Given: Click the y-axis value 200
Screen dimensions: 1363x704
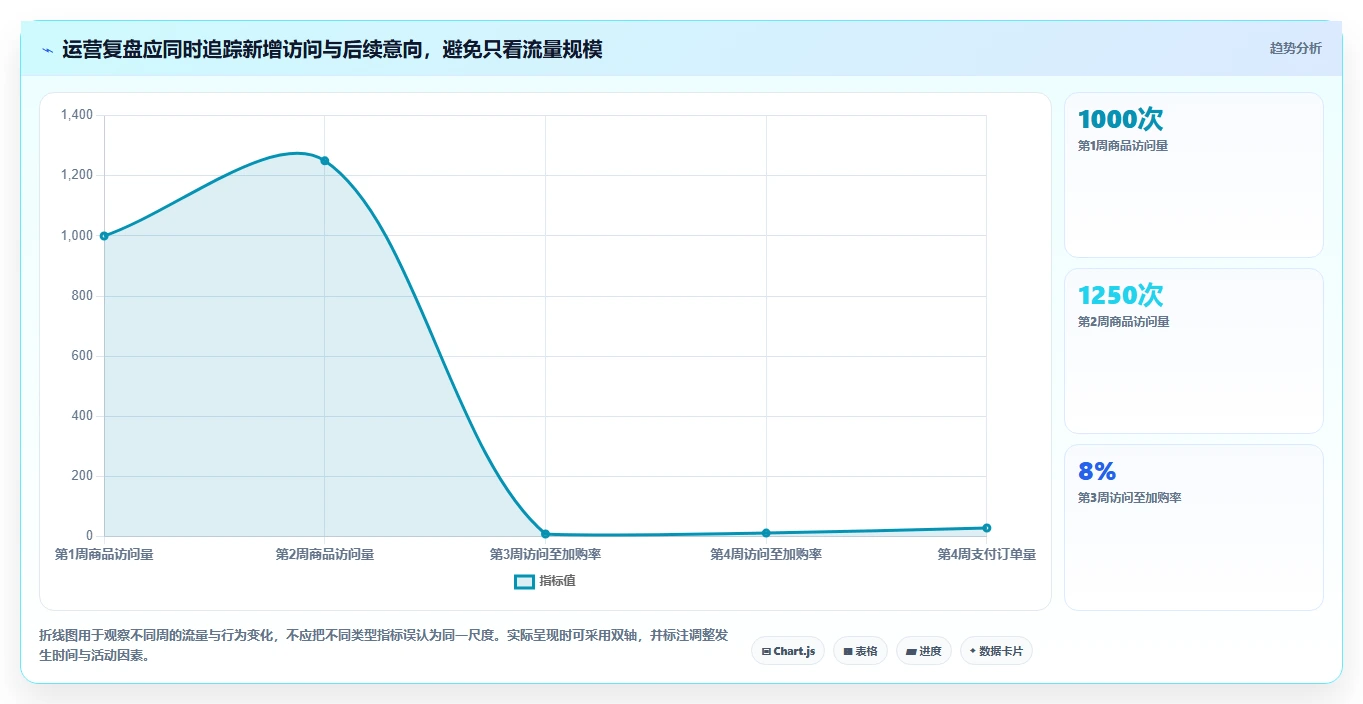Looking at the screenshot, I should [83, 476].
